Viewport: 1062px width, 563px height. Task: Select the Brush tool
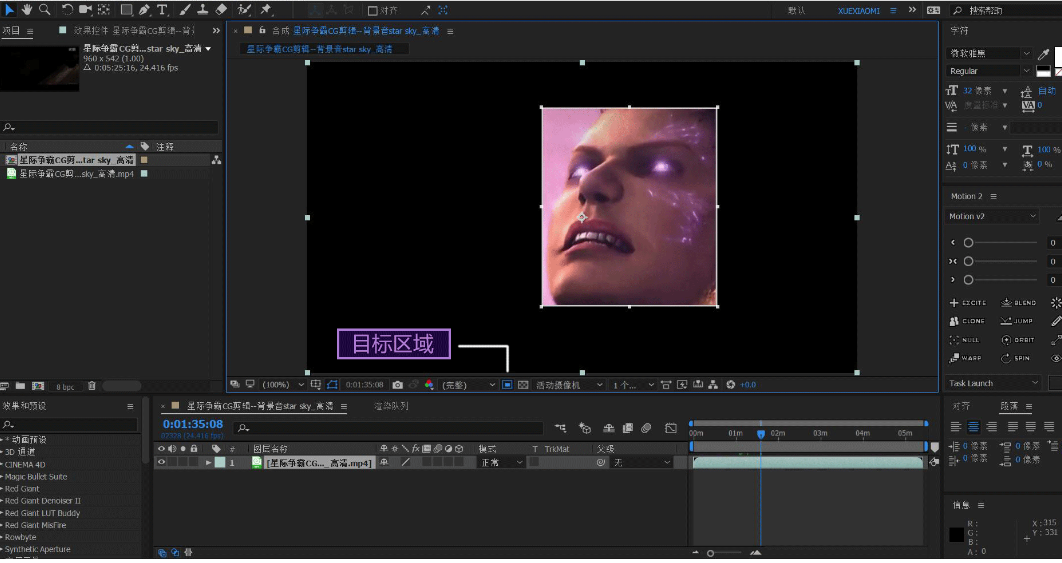point(185,9)
